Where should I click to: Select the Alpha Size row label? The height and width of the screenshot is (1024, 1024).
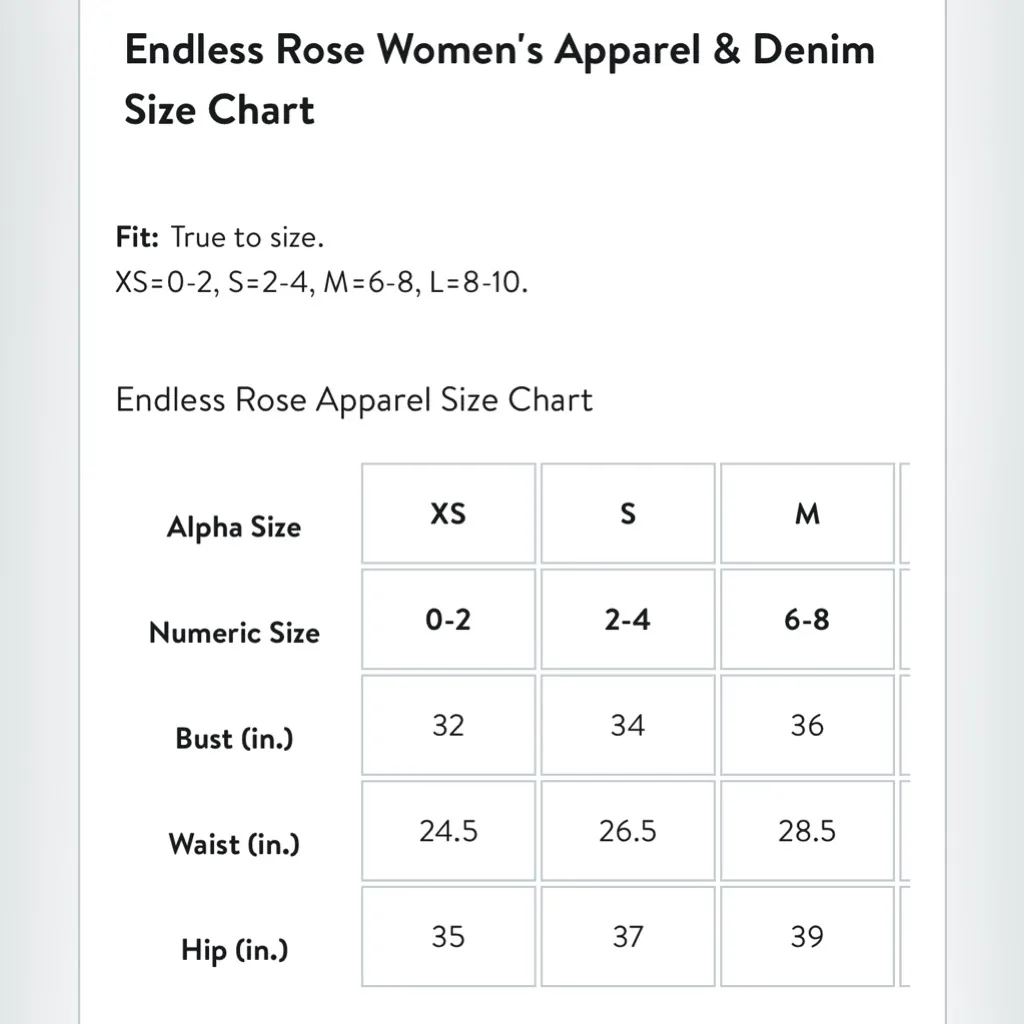coord(233,527)
